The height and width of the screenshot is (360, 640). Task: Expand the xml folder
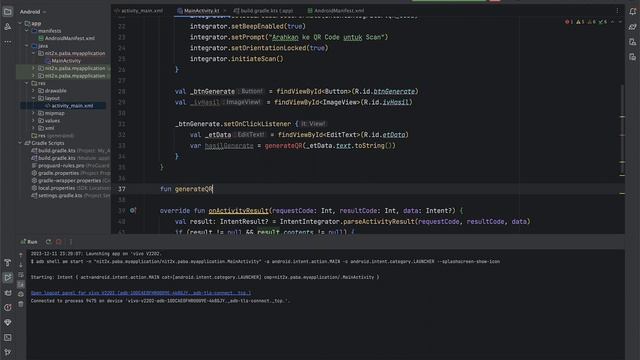[33, 128]
